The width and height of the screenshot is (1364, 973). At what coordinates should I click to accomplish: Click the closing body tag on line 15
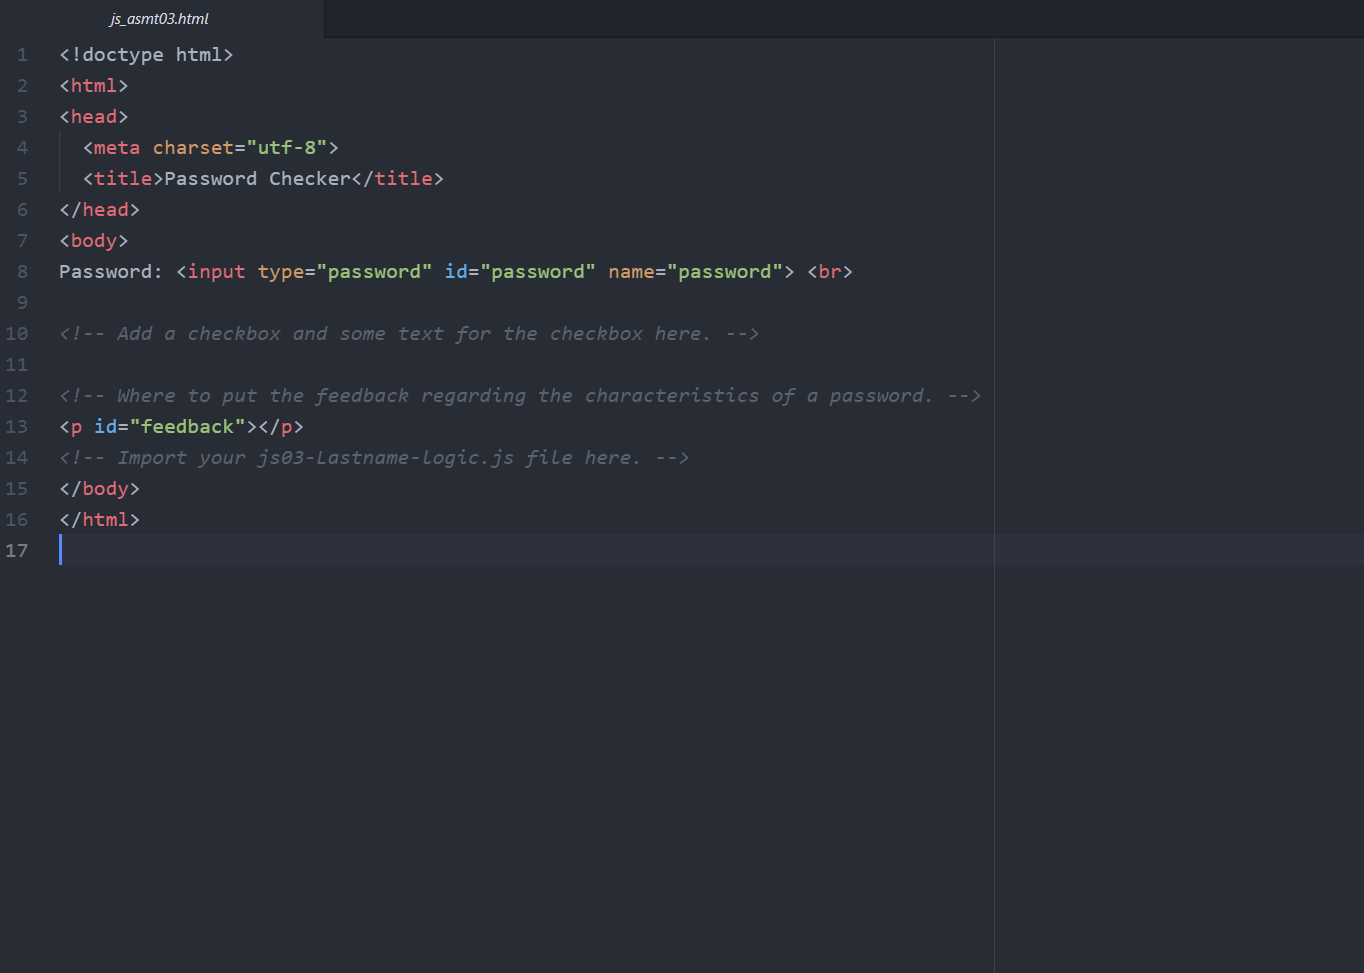[99, 488]
